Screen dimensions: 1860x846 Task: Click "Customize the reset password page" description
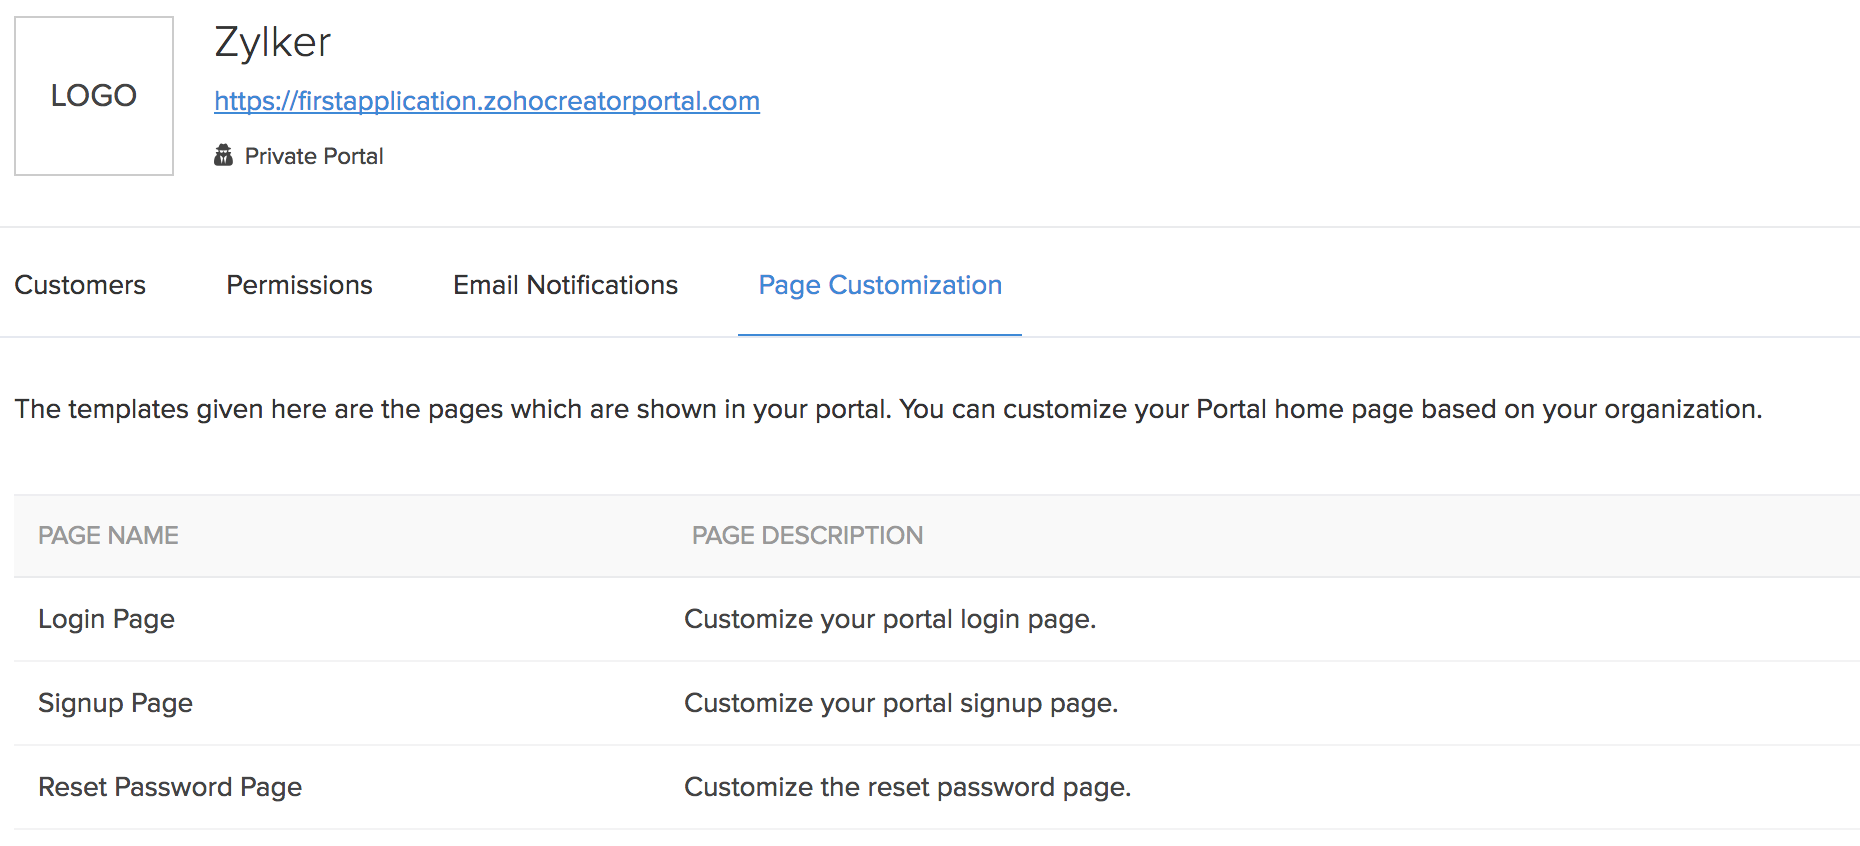[x=907, y=787]
